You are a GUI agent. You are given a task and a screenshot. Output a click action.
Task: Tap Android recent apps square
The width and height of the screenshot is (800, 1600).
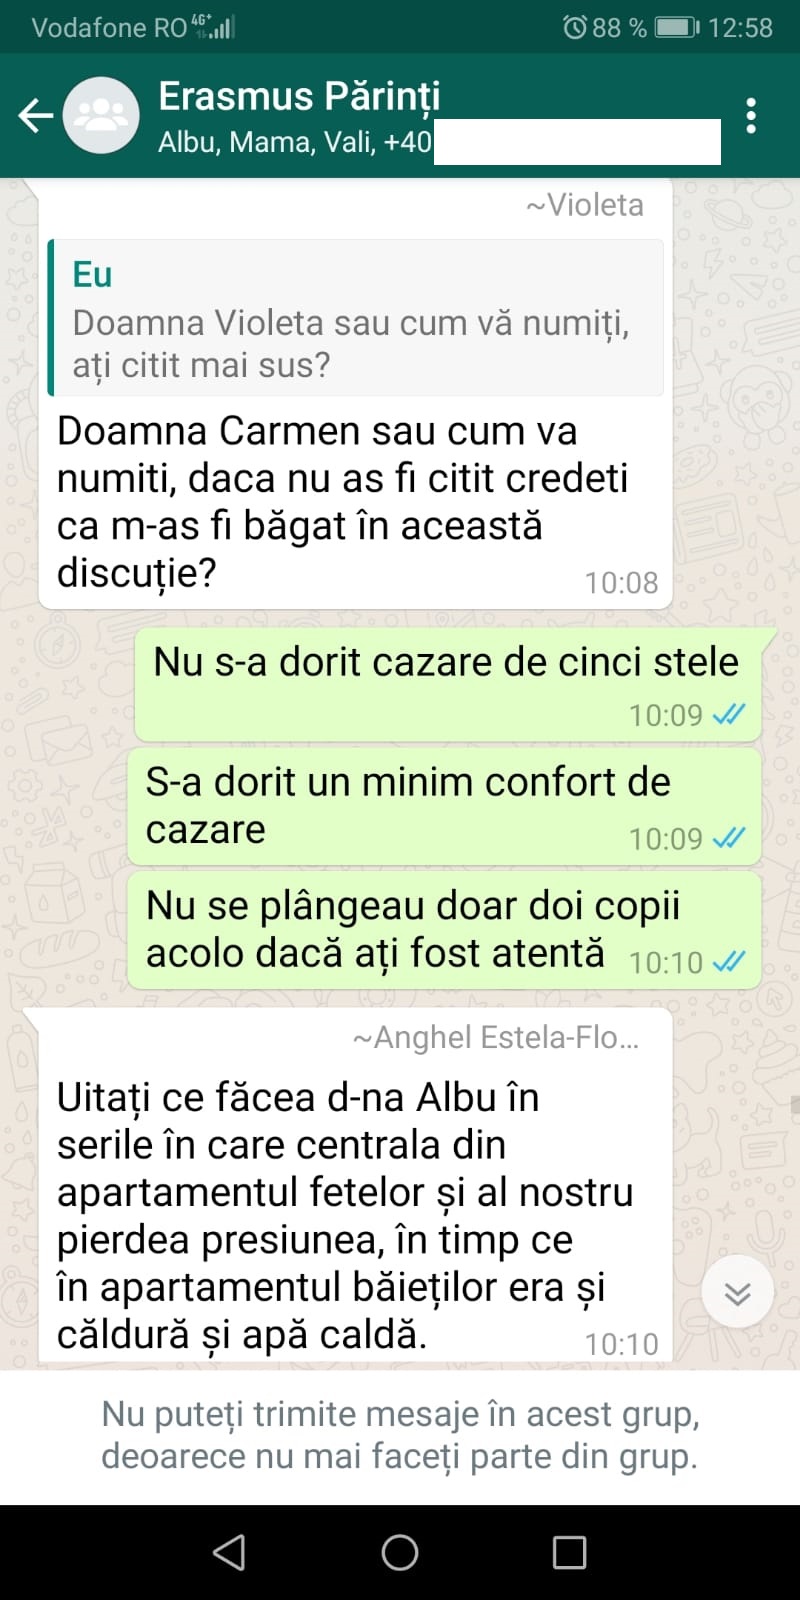click(570, 1552)
